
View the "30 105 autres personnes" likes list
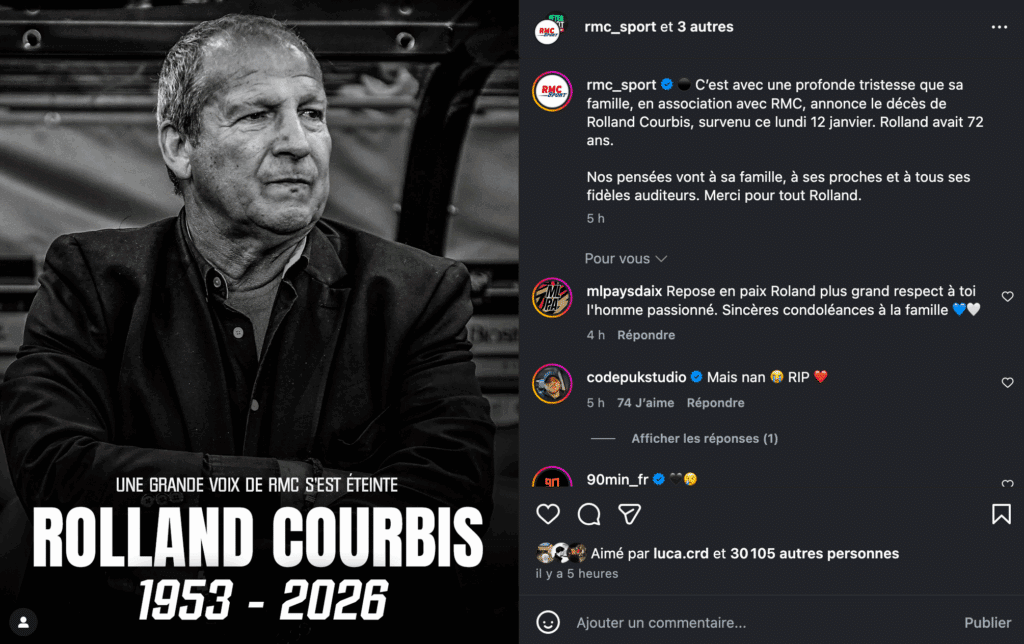tap(814, 553)
